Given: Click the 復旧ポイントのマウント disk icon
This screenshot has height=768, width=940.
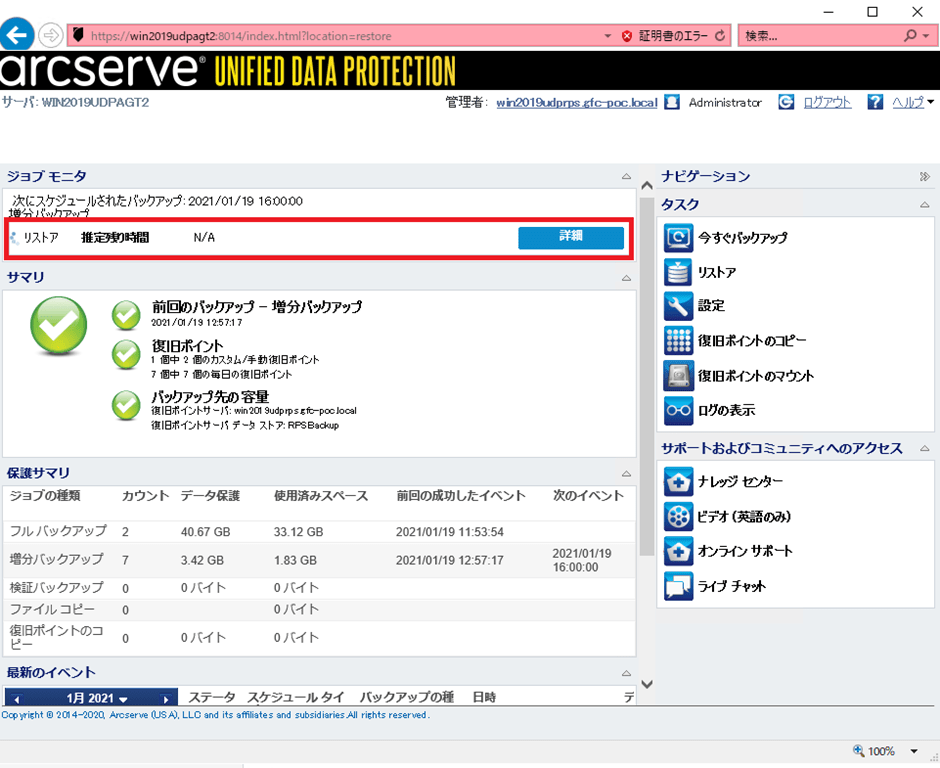Looking at the screenshot, I should [678, 376].
